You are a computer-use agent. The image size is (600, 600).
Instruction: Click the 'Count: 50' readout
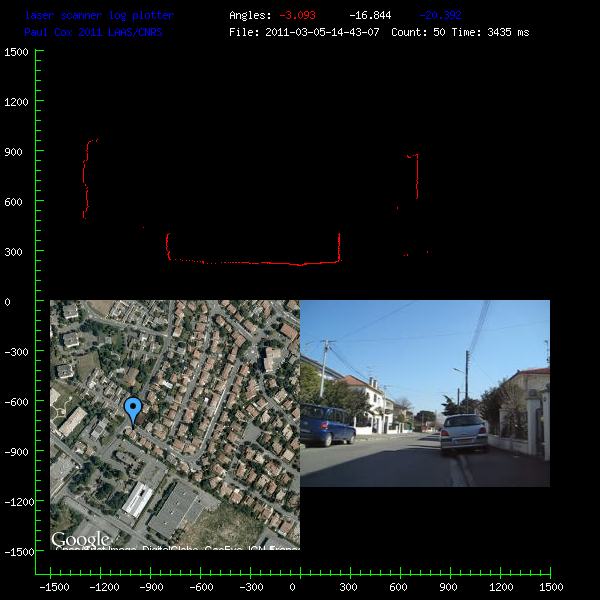click(418, 32)
